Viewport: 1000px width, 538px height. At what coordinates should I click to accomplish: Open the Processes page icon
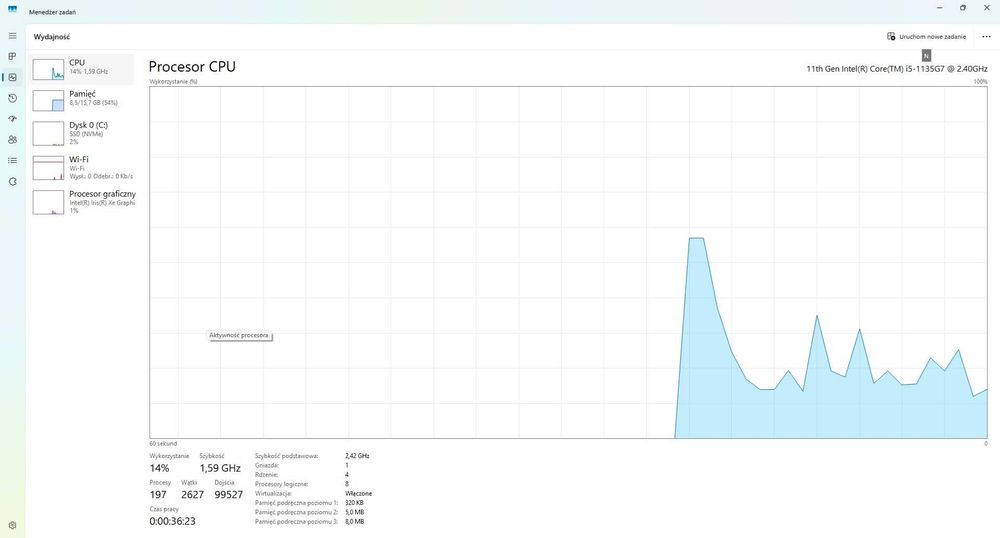click(12, 56)
